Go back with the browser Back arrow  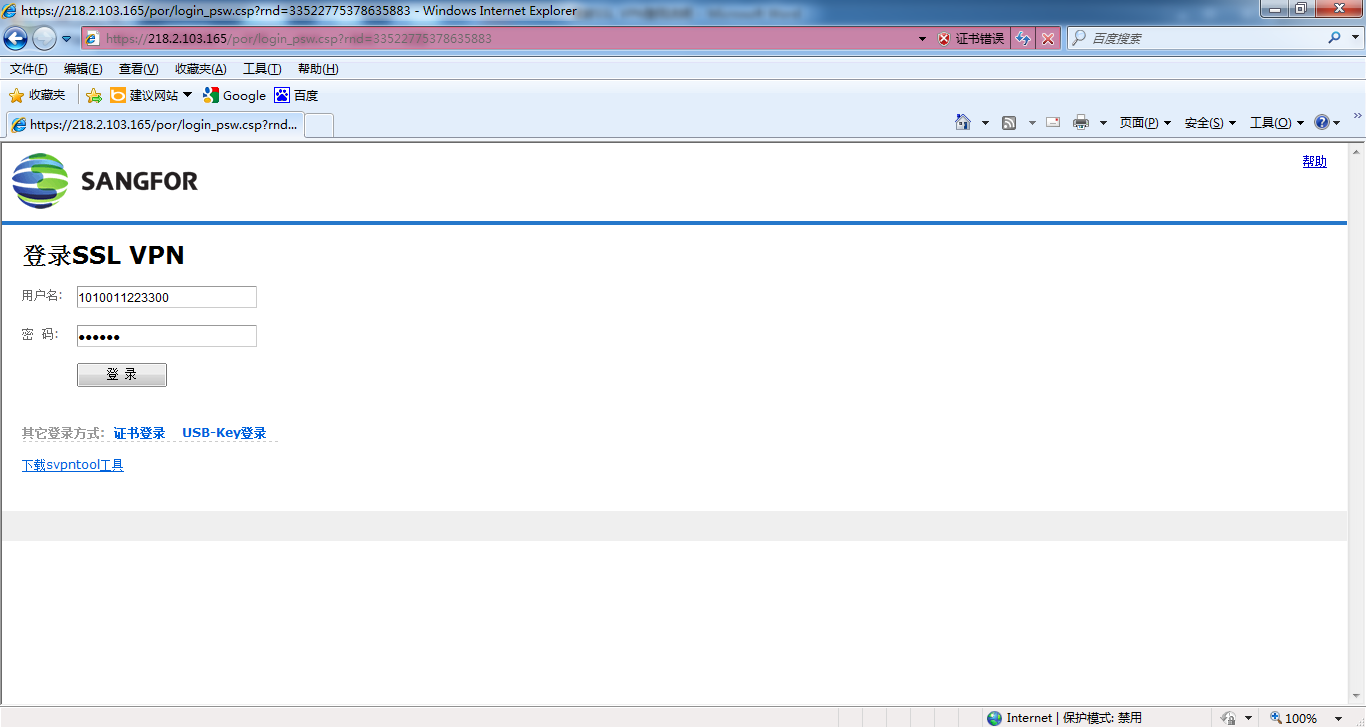[15, 39]
